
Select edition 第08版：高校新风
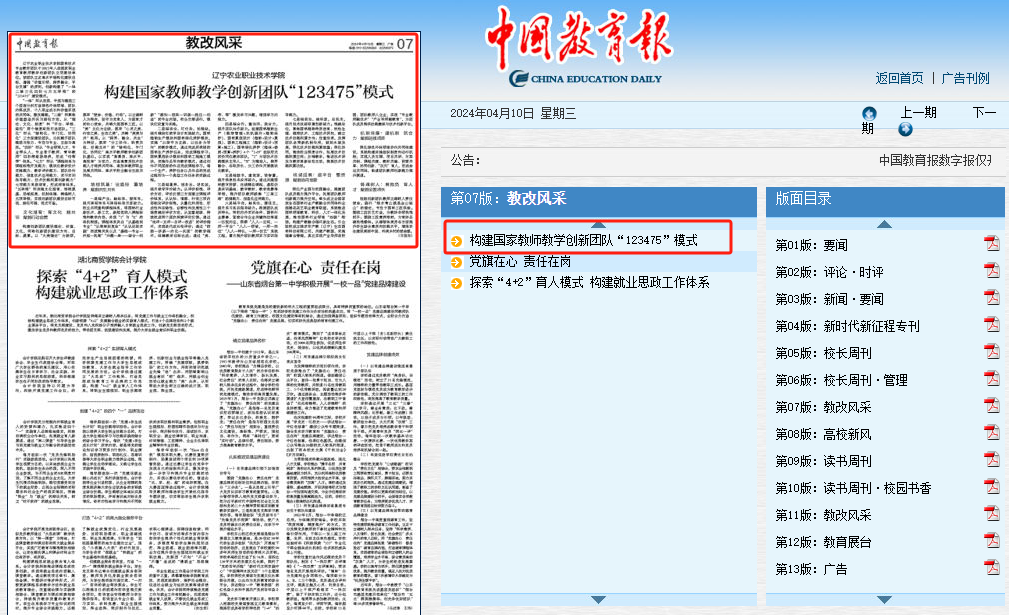824,434
